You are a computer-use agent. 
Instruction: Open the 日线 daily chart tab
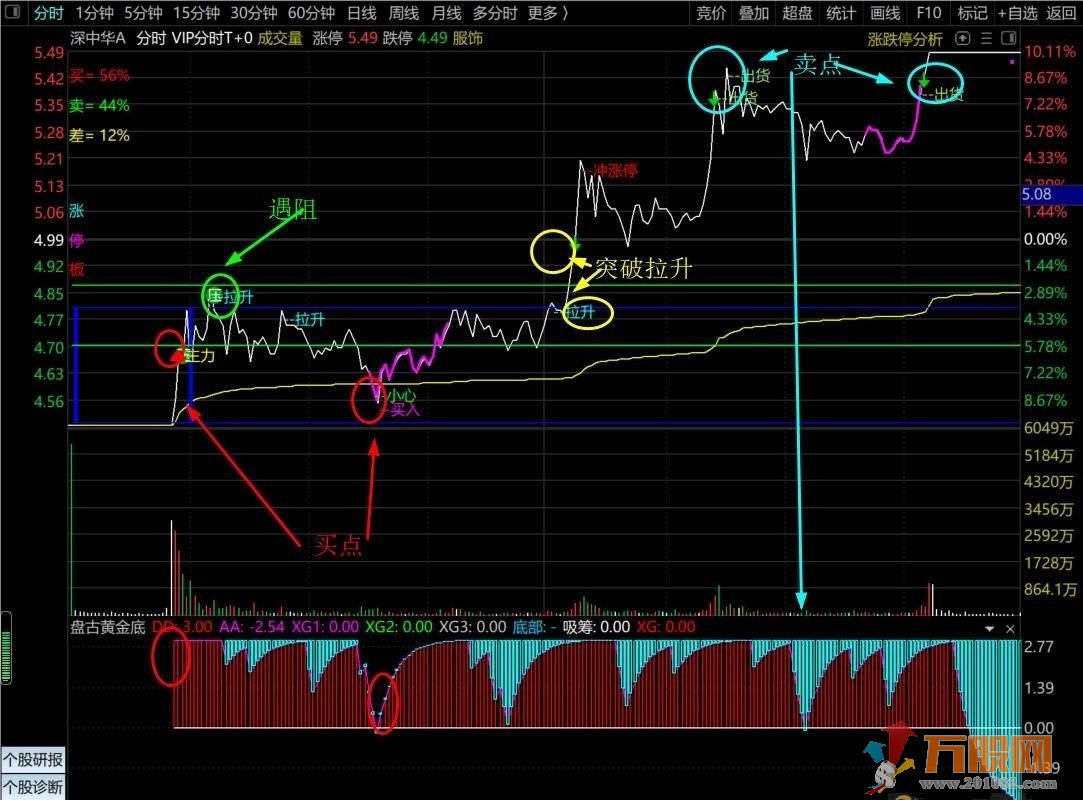pos(361,12)
